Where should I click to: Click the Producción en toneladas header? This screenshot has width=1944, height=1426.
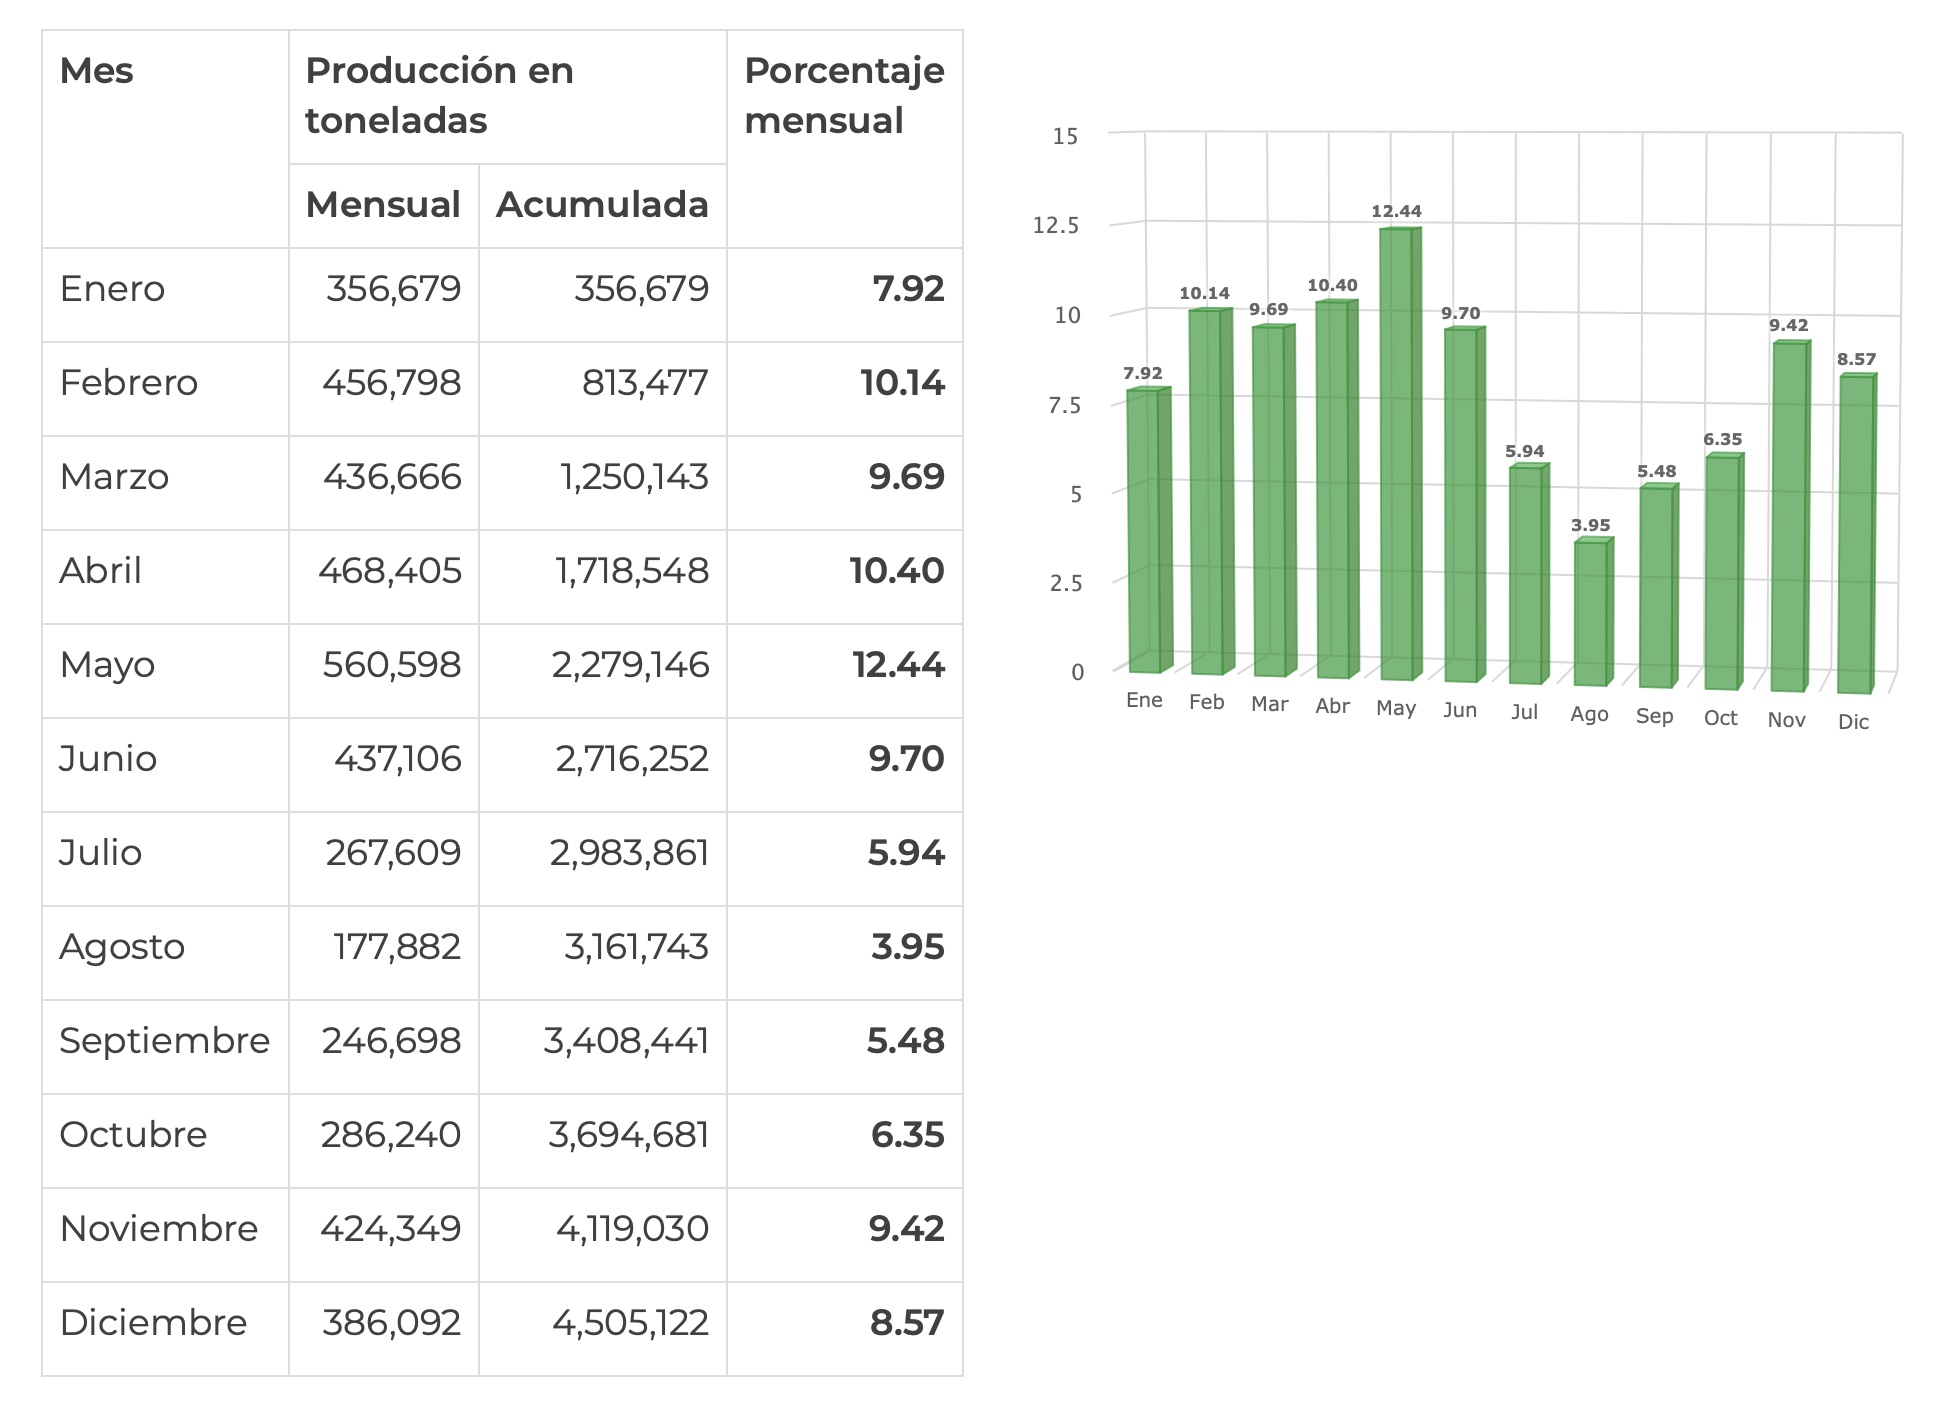tap(440, 96)
